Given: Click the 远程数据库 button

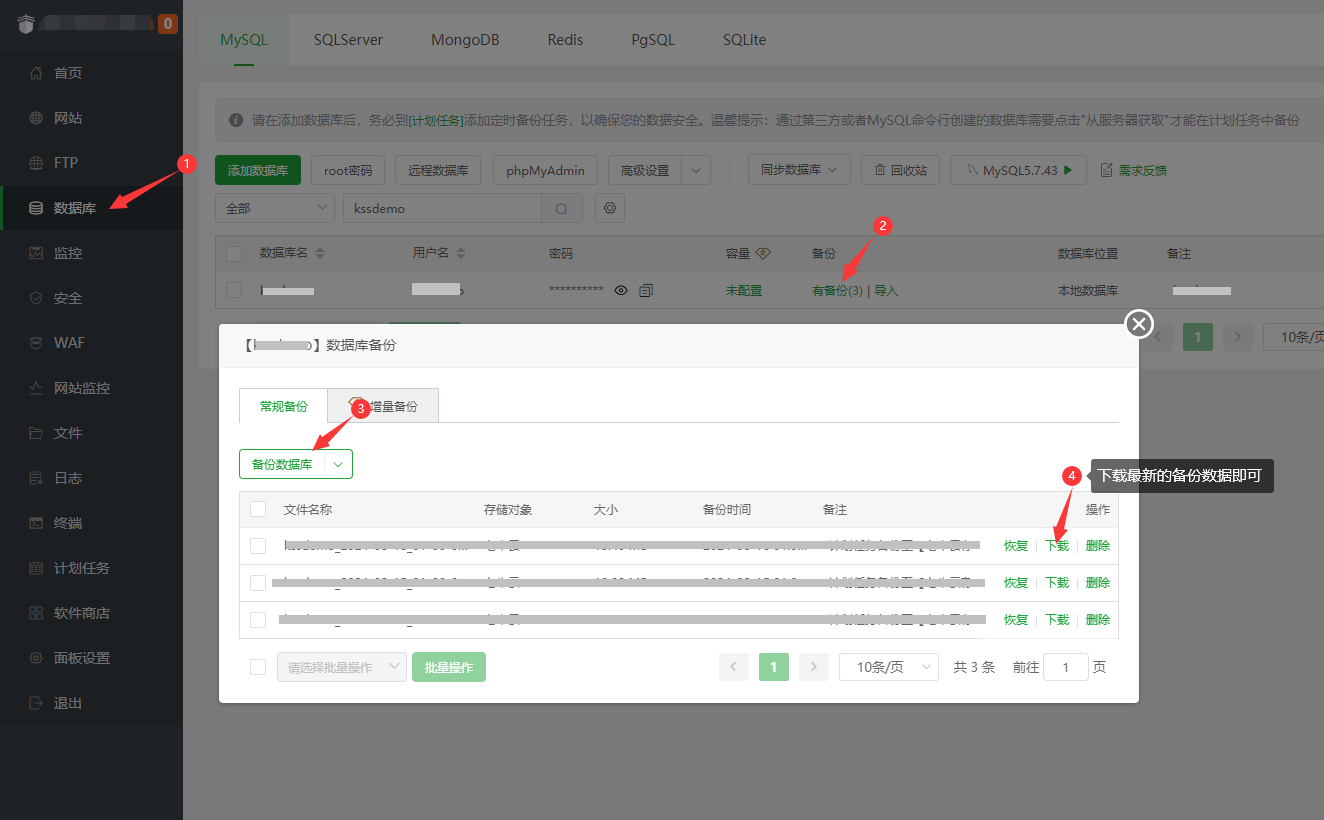Looking at the screenshot, I should click(x=439, y=170).
